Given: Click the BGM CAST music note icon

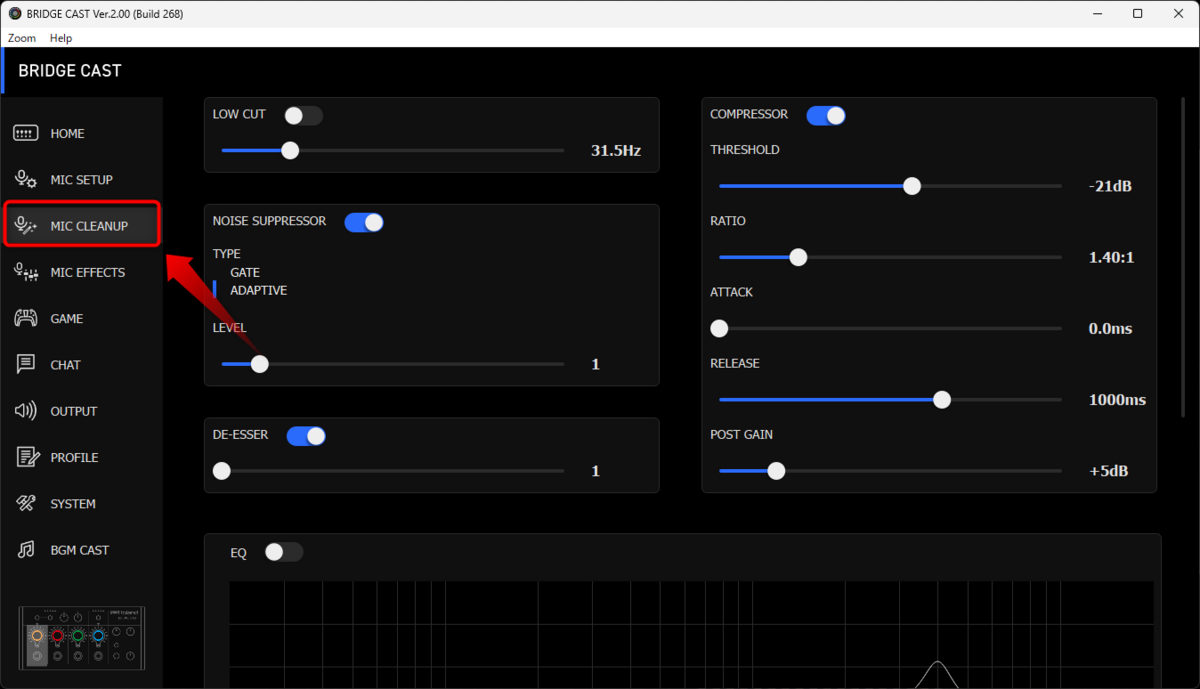Looking at the screenshot, I should pyautogui.click(x=26, y=550).
